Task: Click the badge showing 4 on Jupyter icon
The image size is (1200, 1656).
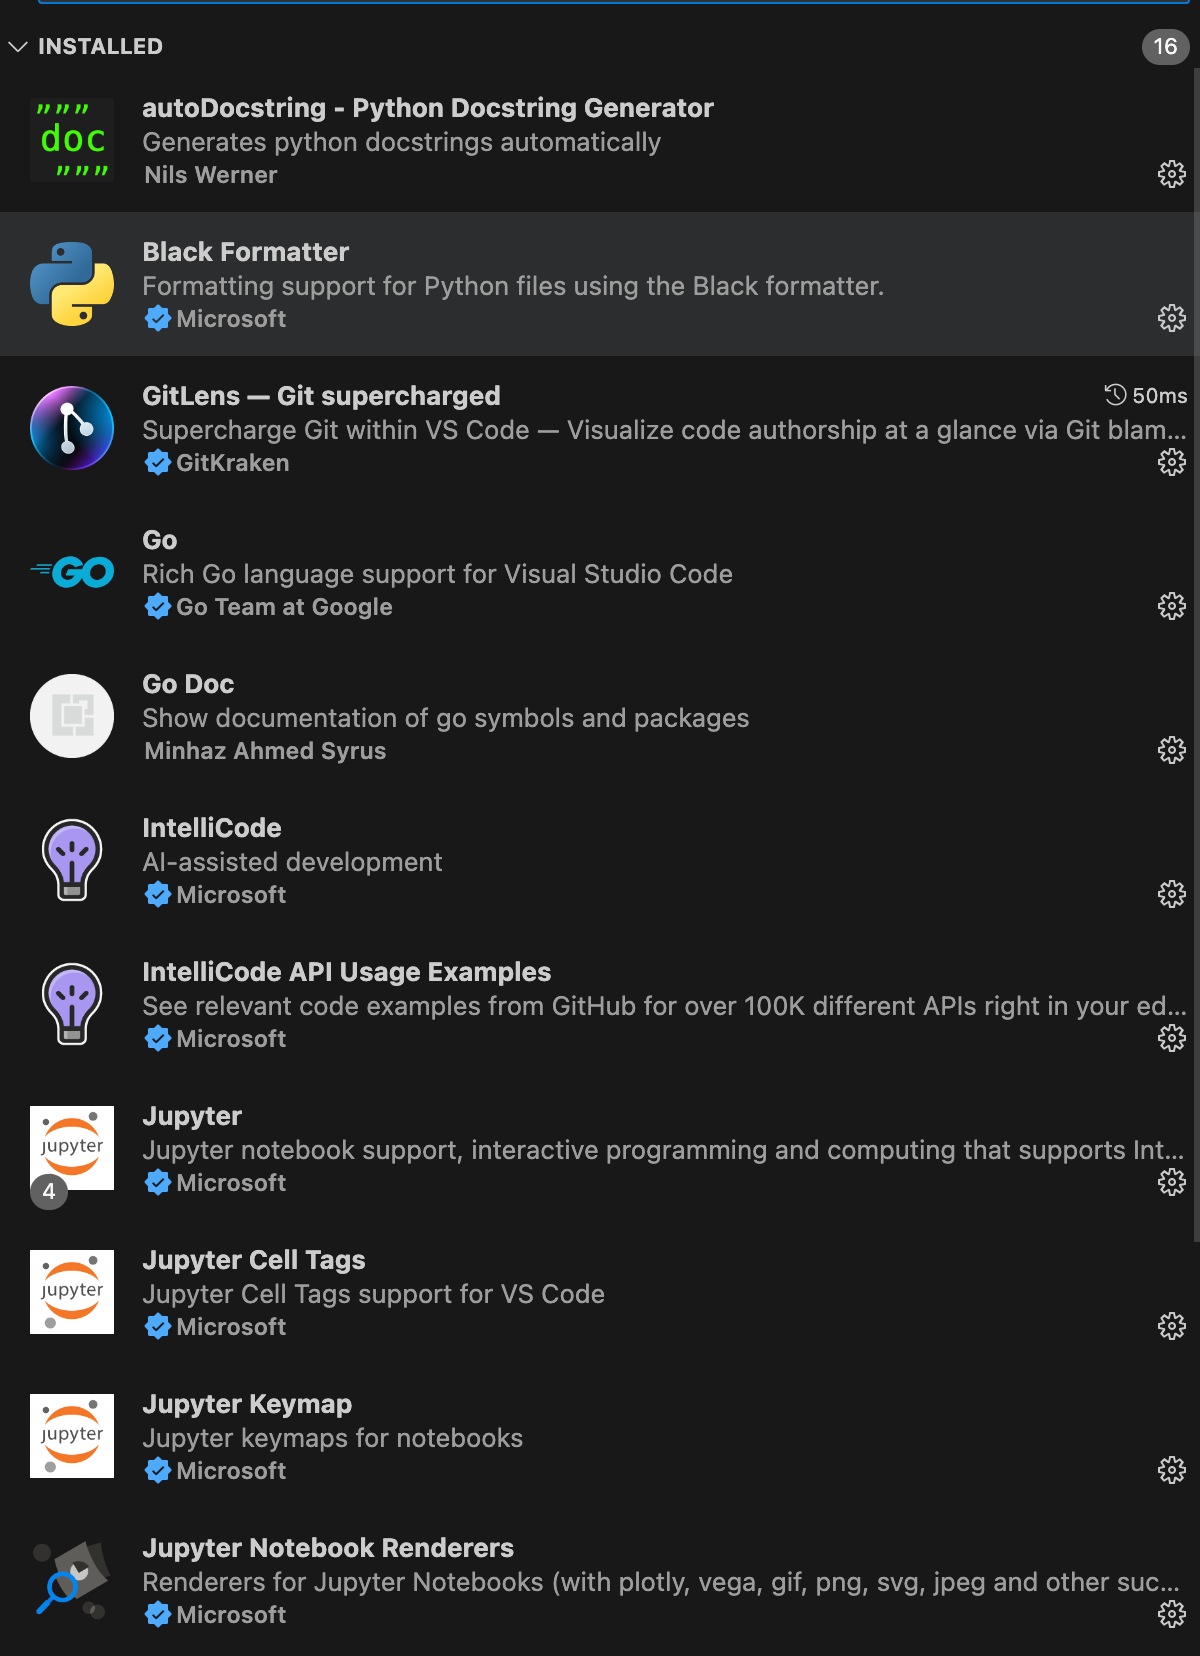Action: click(48, 1191)
